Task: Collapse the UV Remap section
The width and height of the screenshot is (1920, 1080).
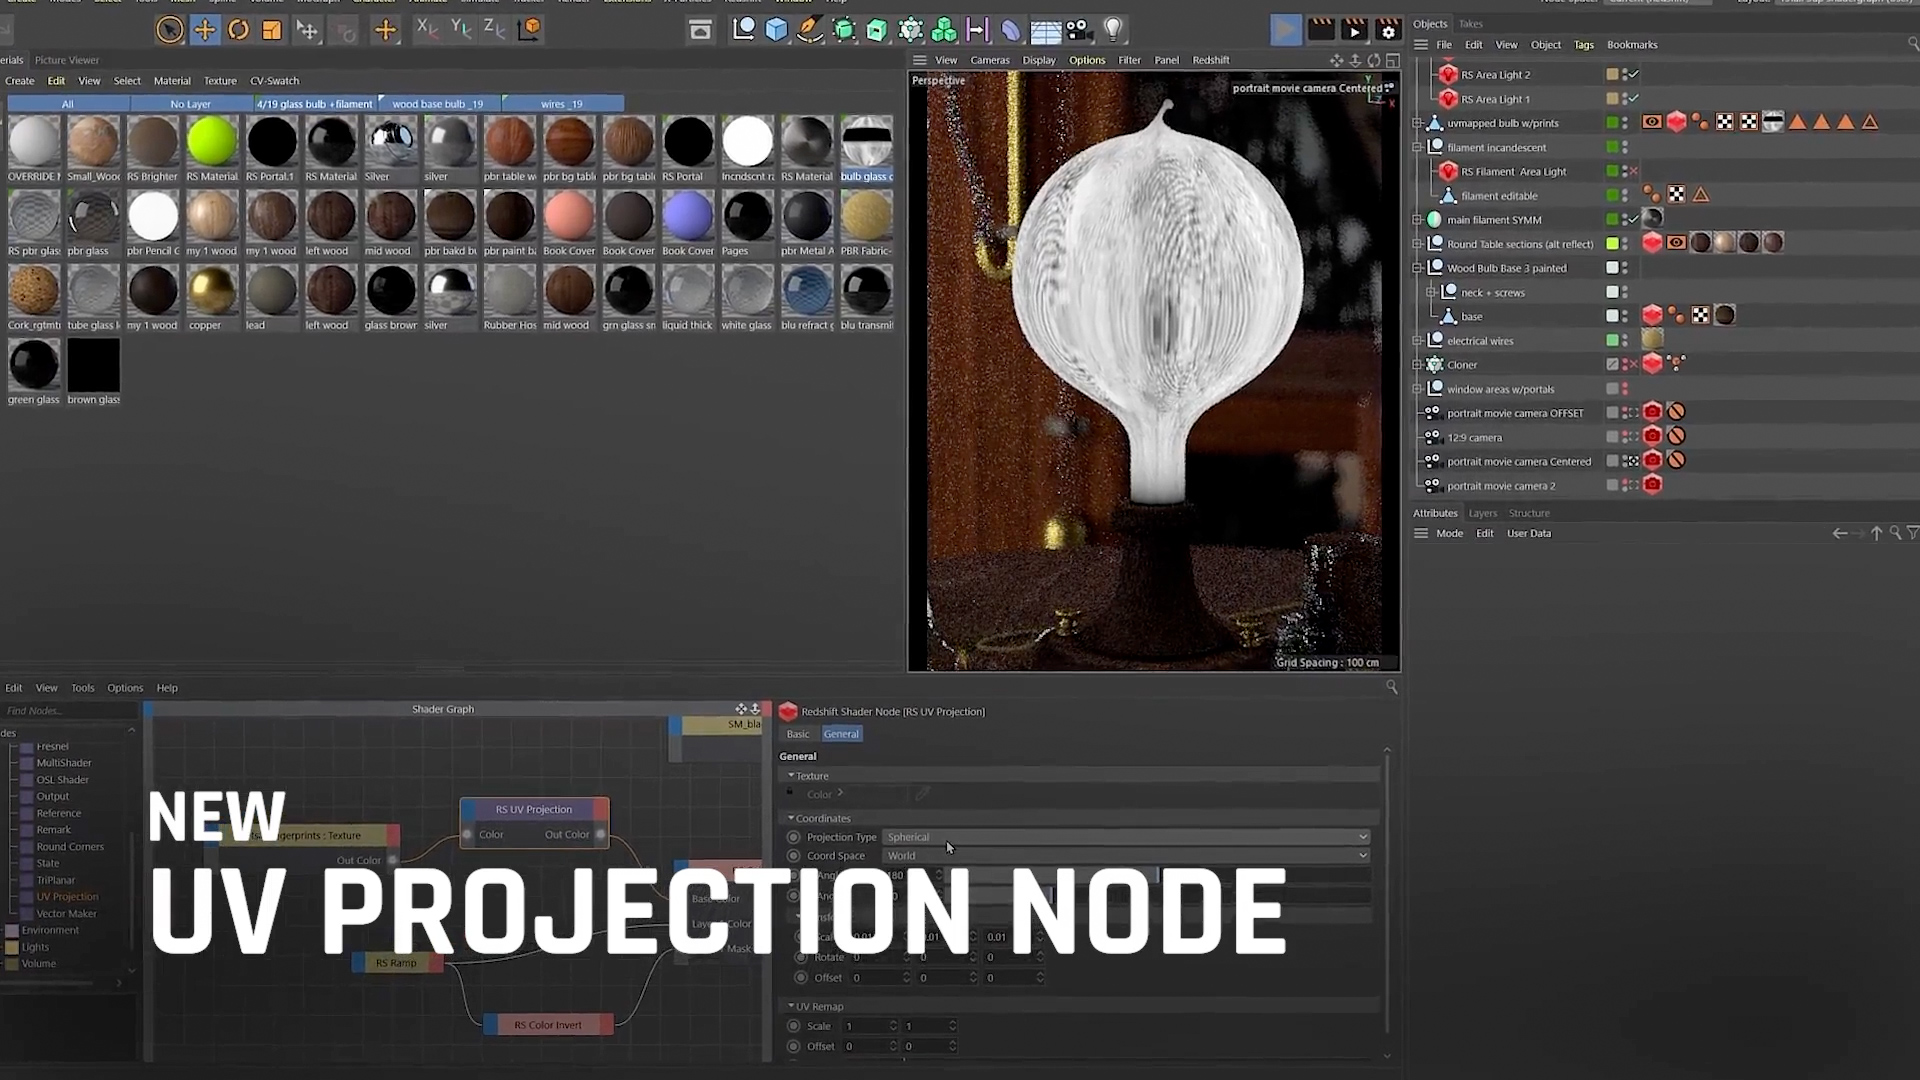Action: point(791,1006)
